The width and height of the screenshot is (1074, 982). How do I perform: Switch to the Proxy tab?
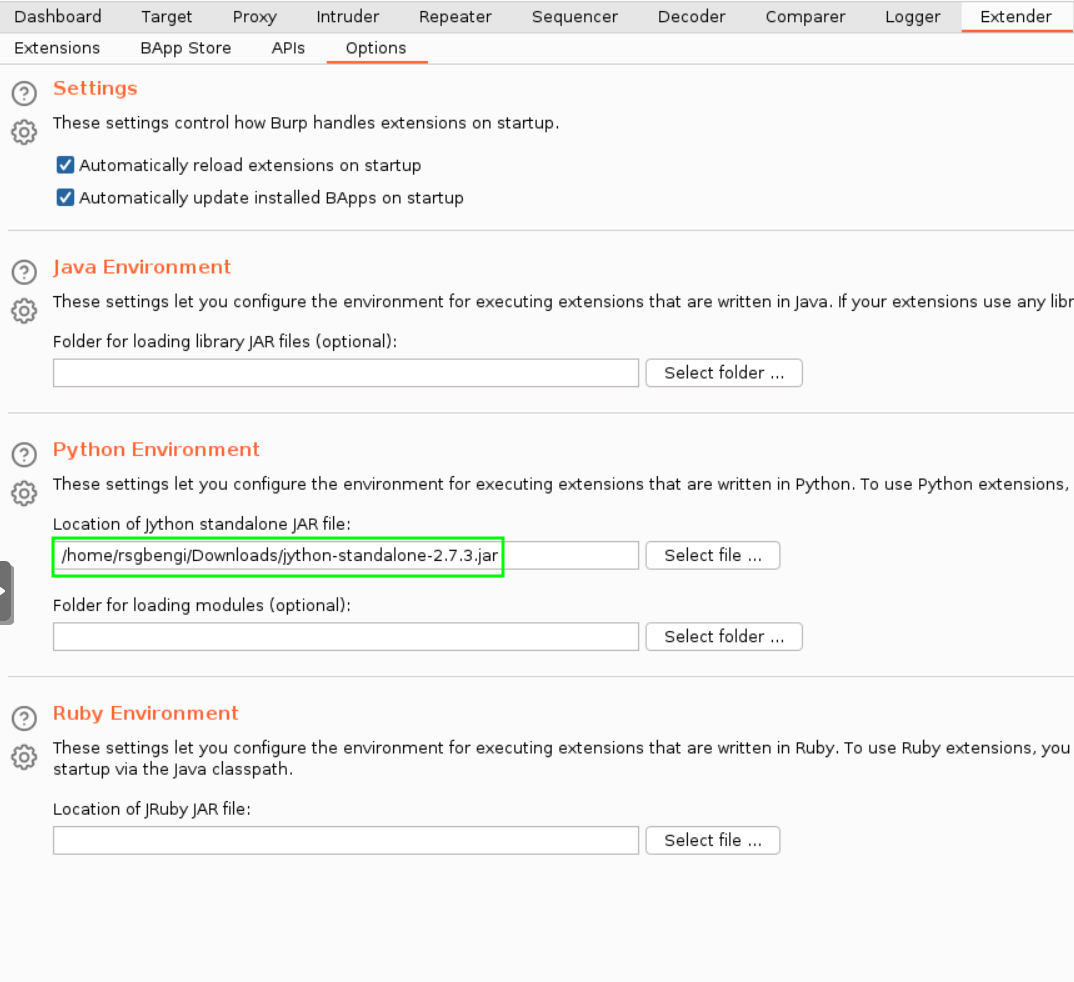tap(254, 17)
